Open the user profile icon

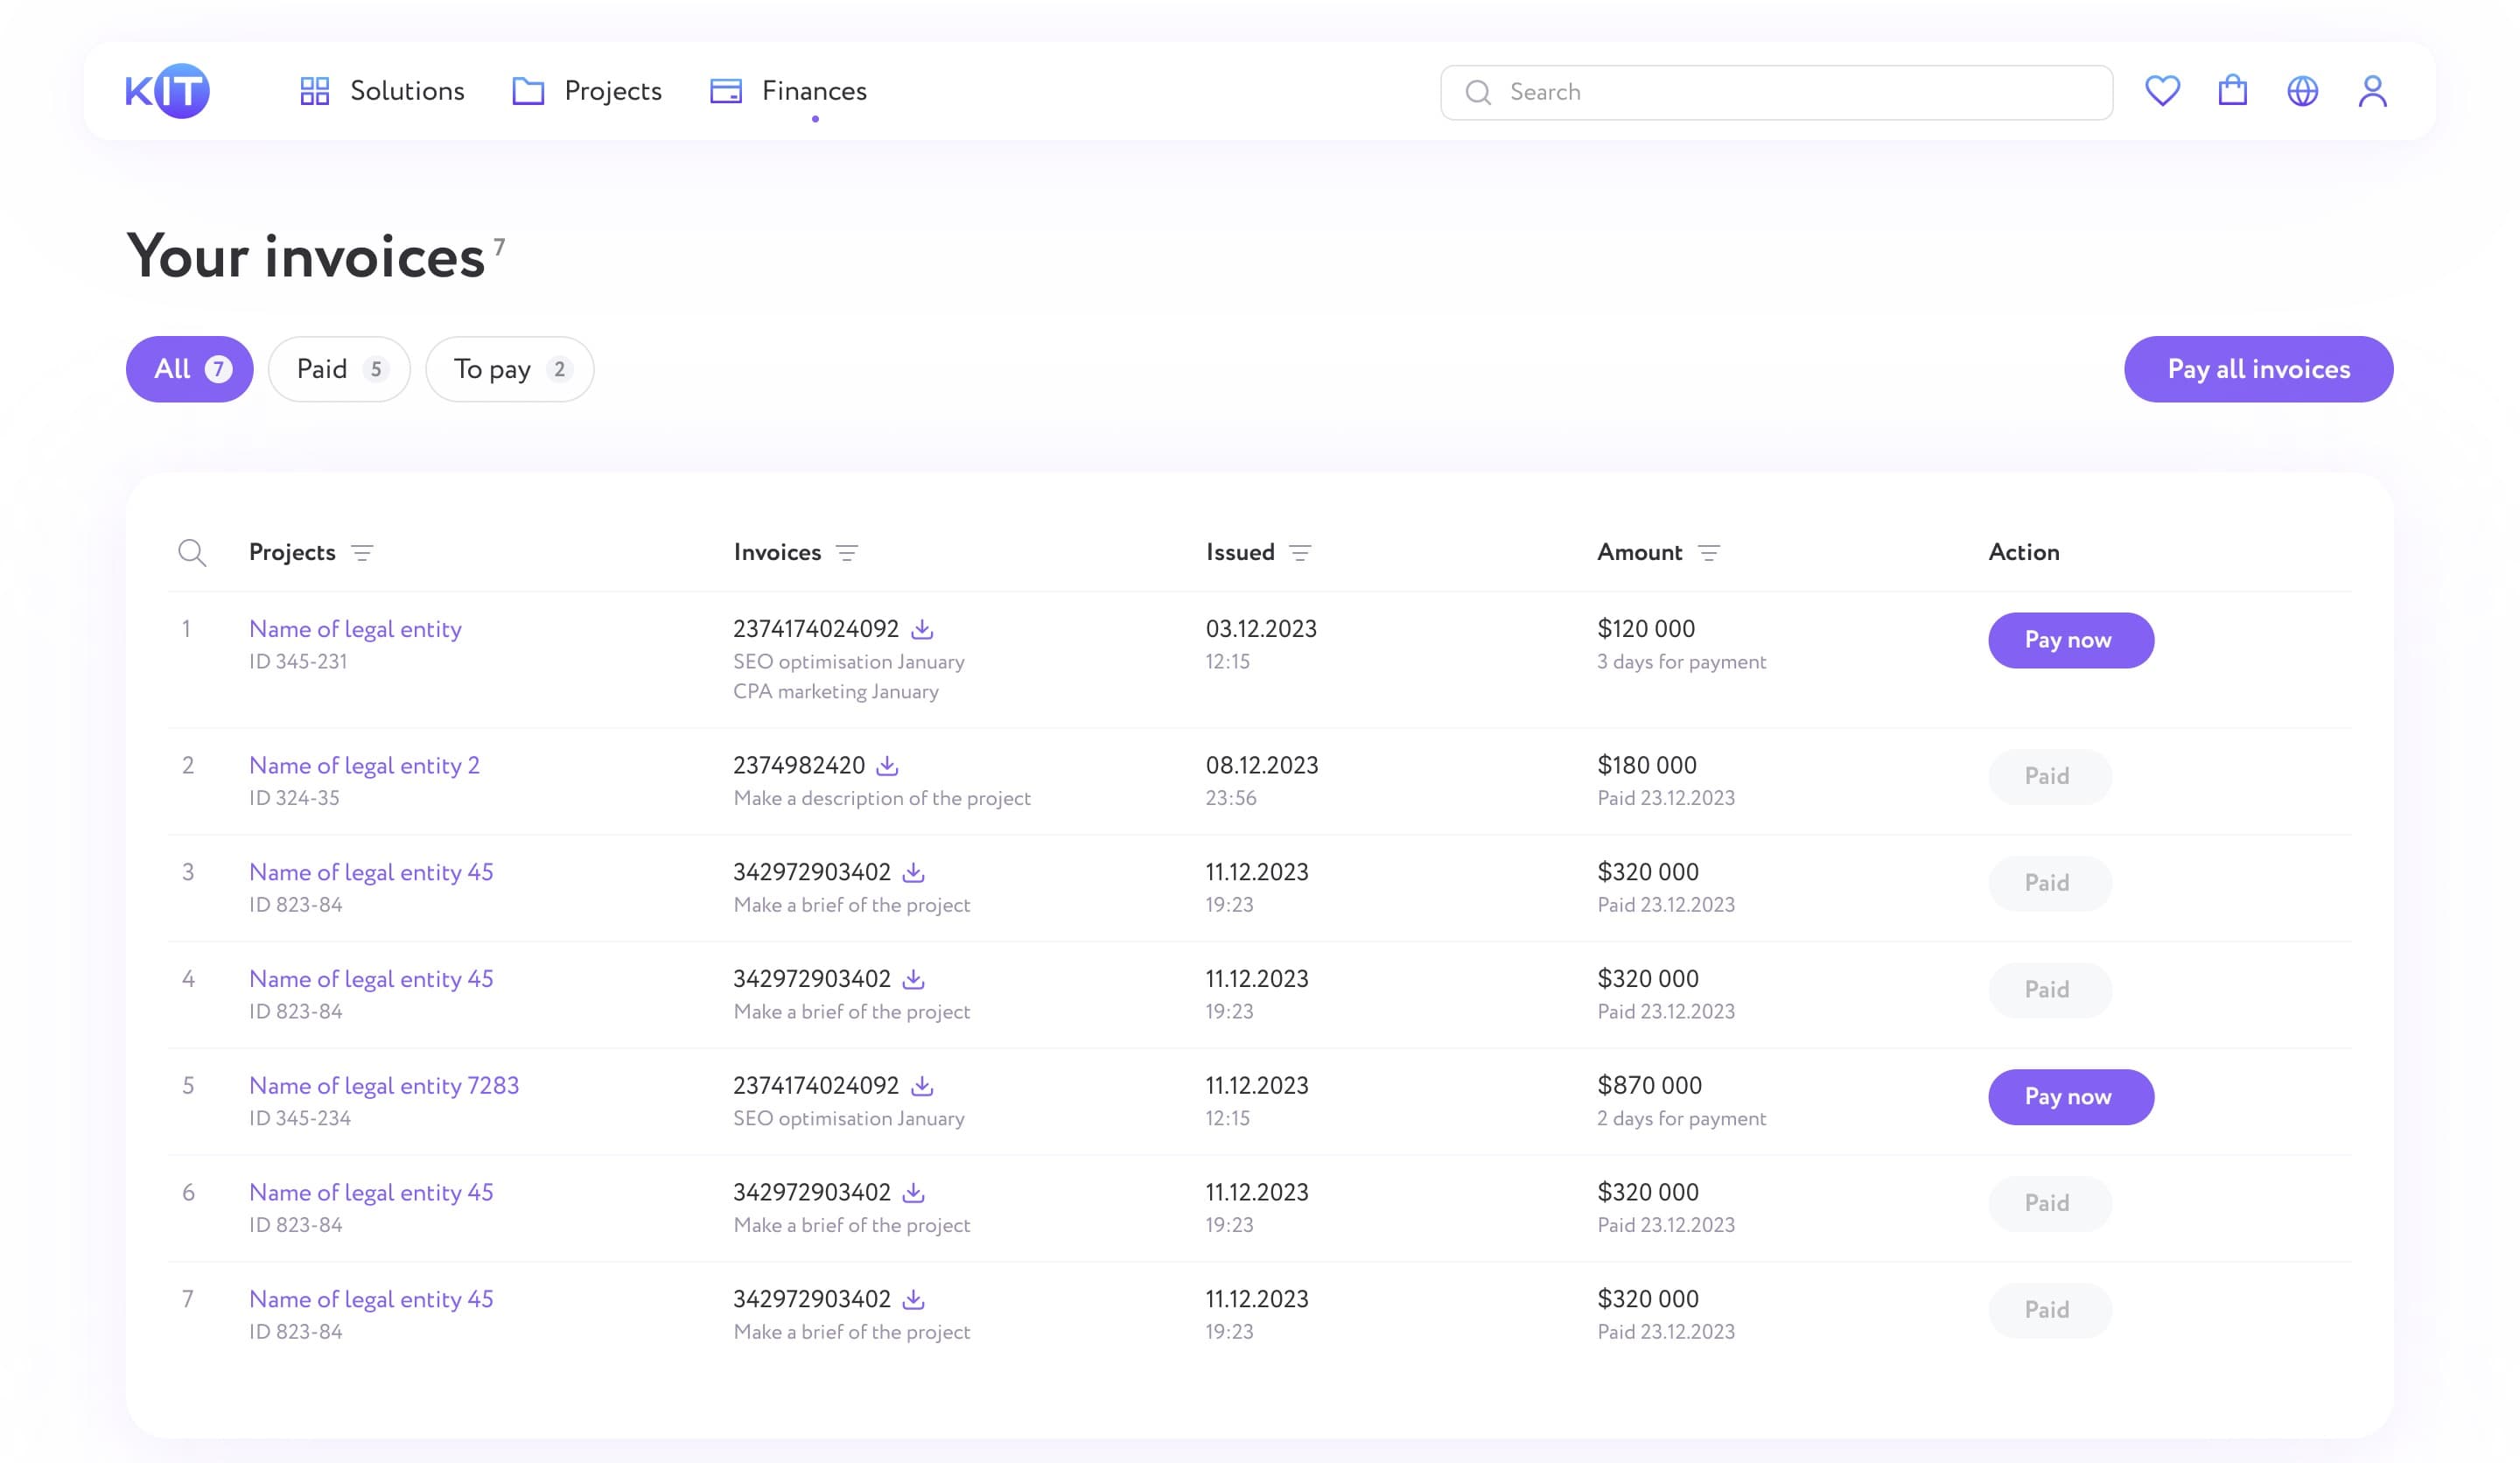pyautogui.click(x=2372, y=91)
